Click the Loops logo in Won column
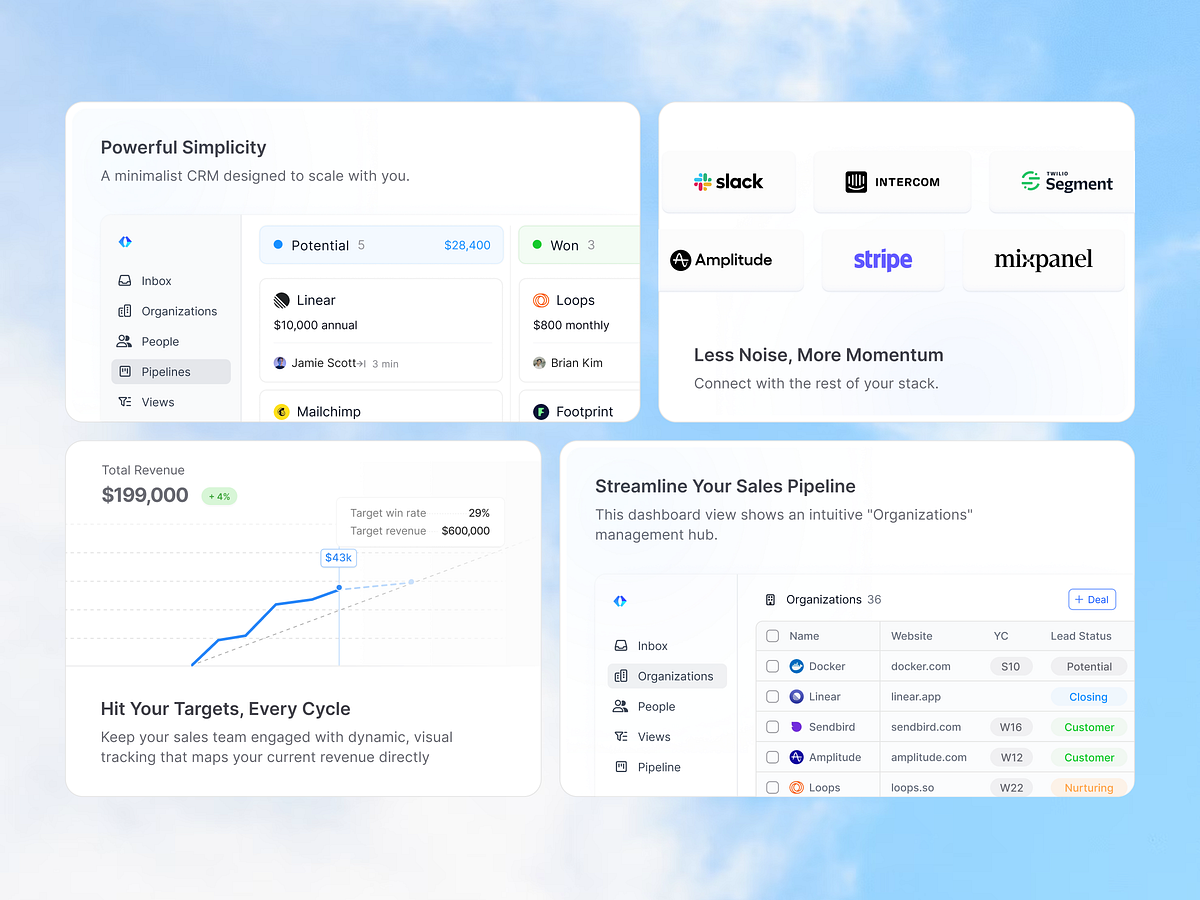1200x900 pixels. (x=541, y=300)
